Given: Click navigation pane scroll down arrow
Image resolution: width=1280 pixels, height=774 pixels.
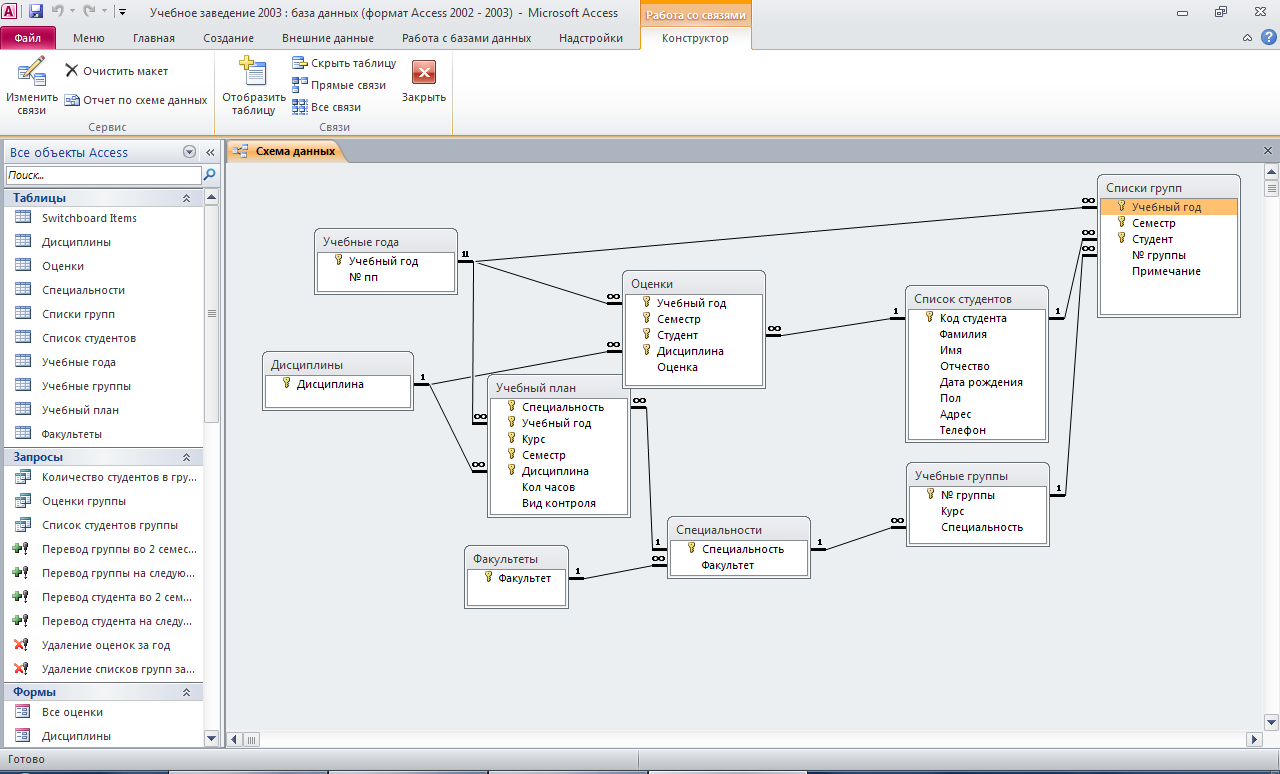Looking at the screenshot, I should [x=210, y=738].
